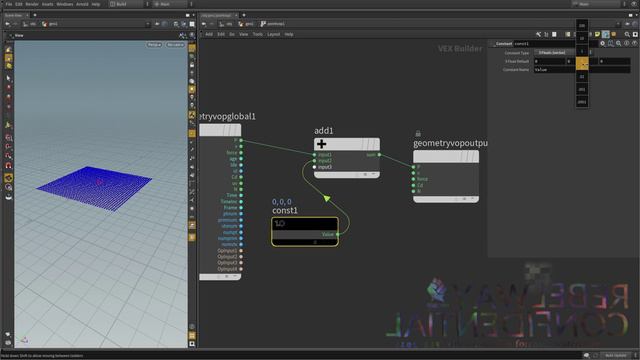The height and width of the screenshot is (360, 640).
Task: Click the Cd input on geometryvopoutput1
Action: [413, 185]
